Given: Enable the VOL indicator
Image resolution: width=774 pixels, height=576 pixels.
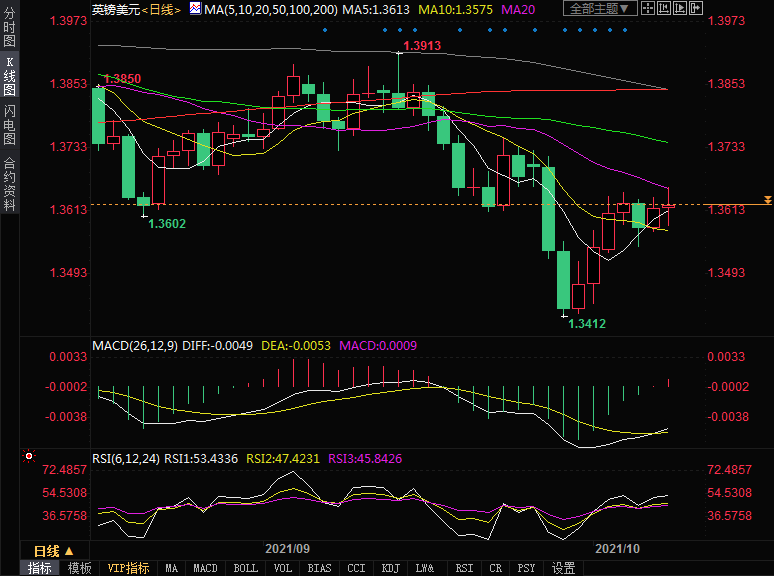Looking at the screenshot, I should point(283,568).
